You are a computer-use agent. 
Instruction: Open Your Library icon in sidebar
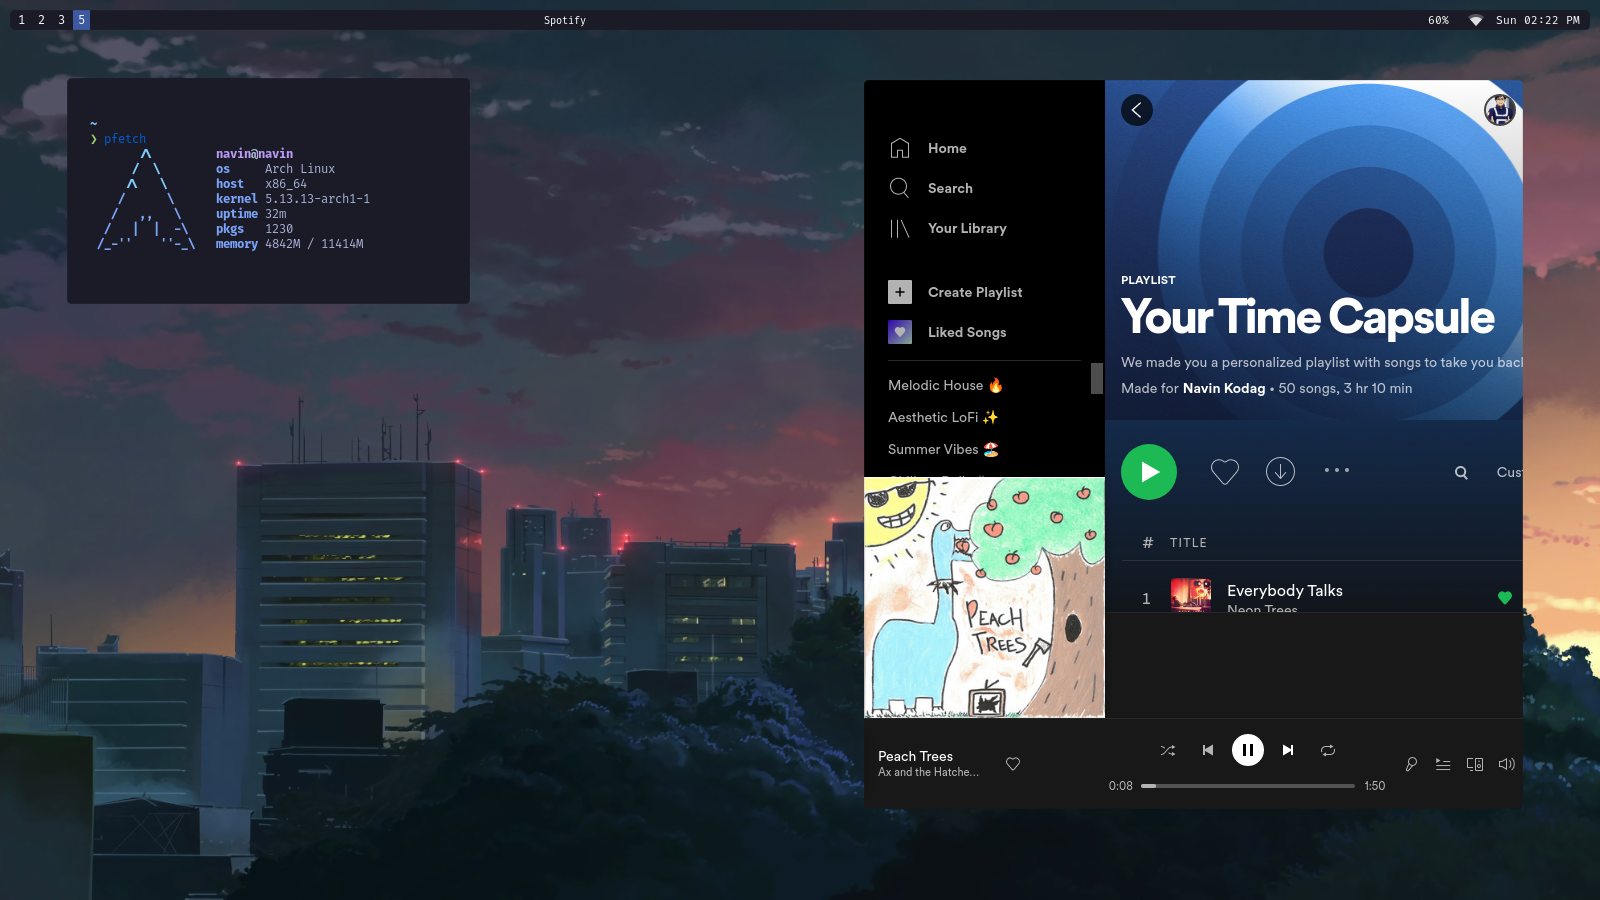(x=900, y=228)
